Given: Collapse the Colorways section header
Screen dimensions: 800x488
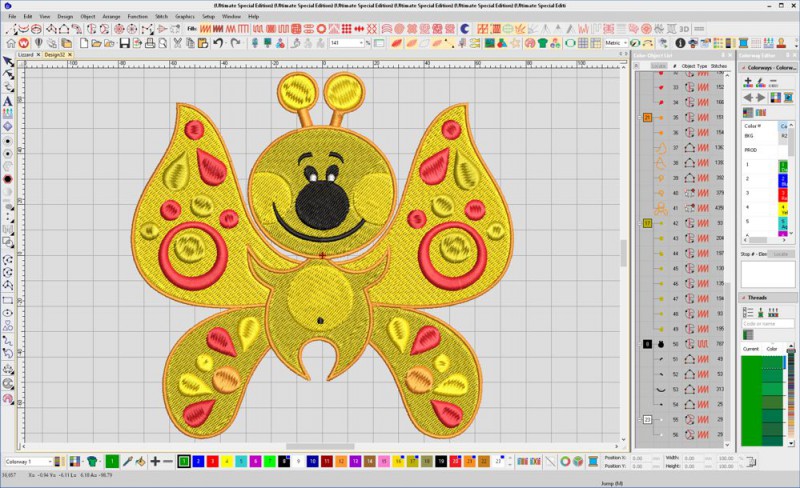Looking at the screenshot, I should 743,67.
